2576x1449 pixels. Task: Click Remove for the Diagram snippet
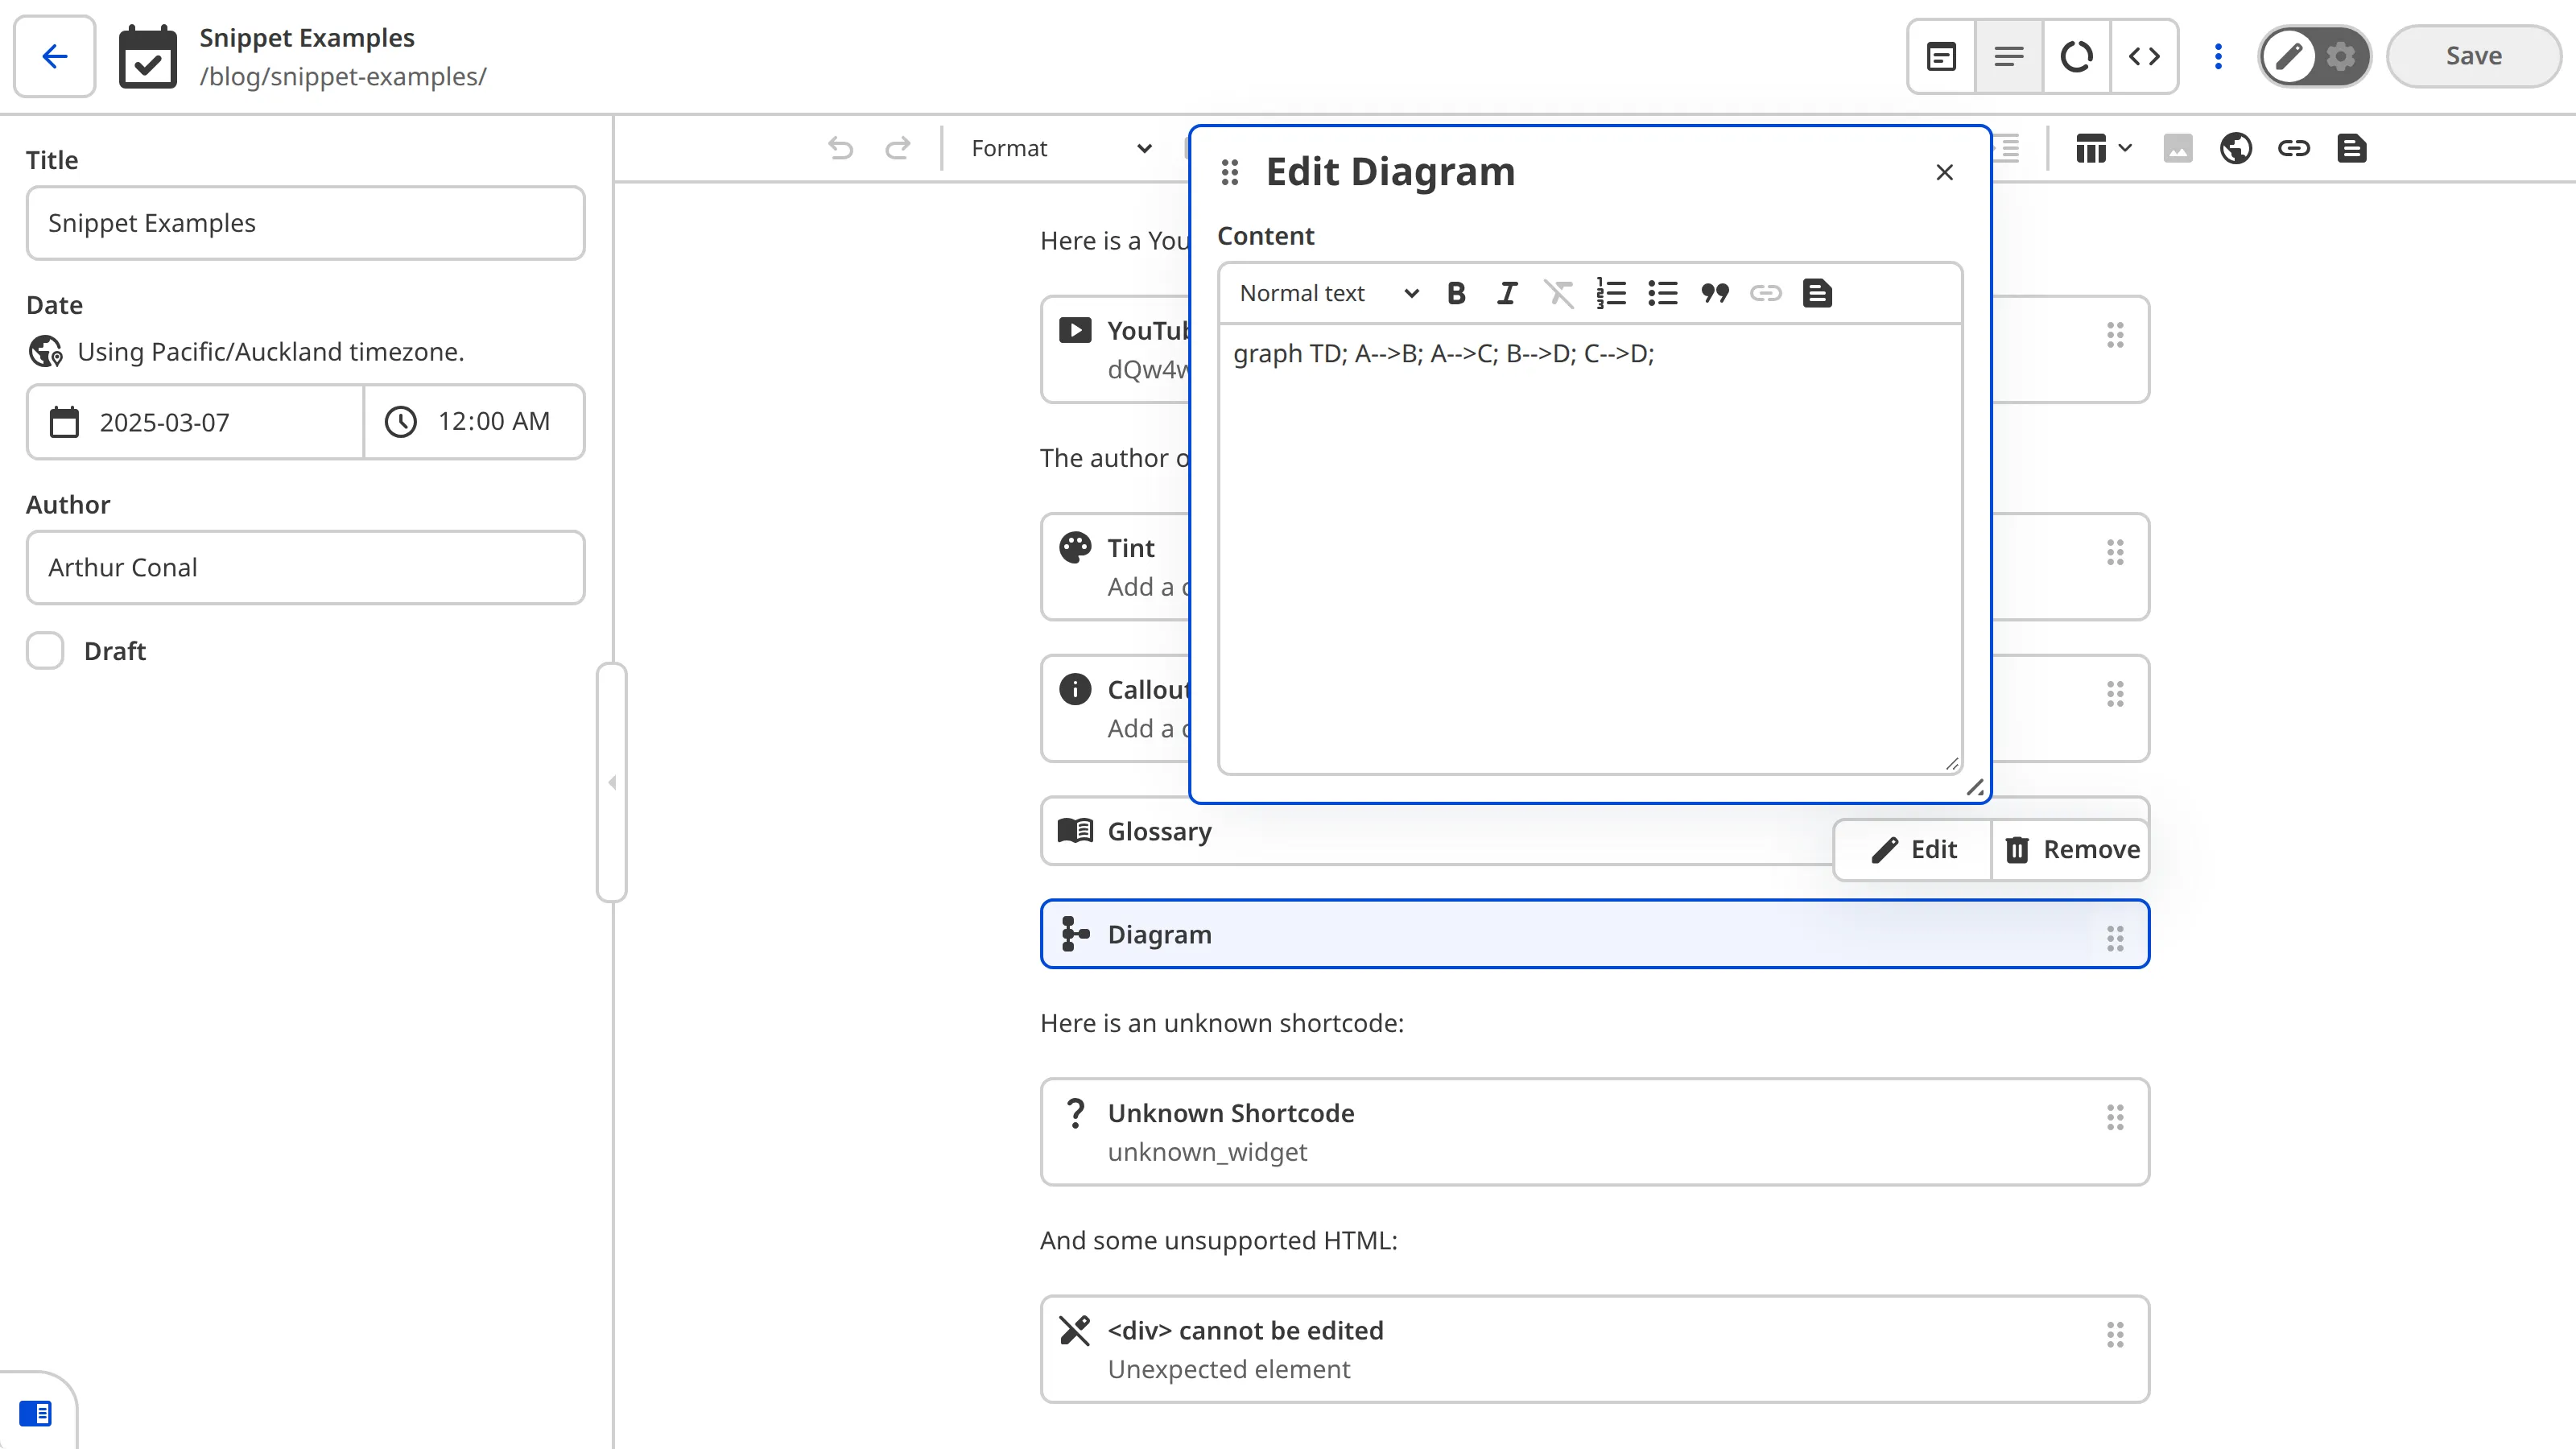(2071, 849)
